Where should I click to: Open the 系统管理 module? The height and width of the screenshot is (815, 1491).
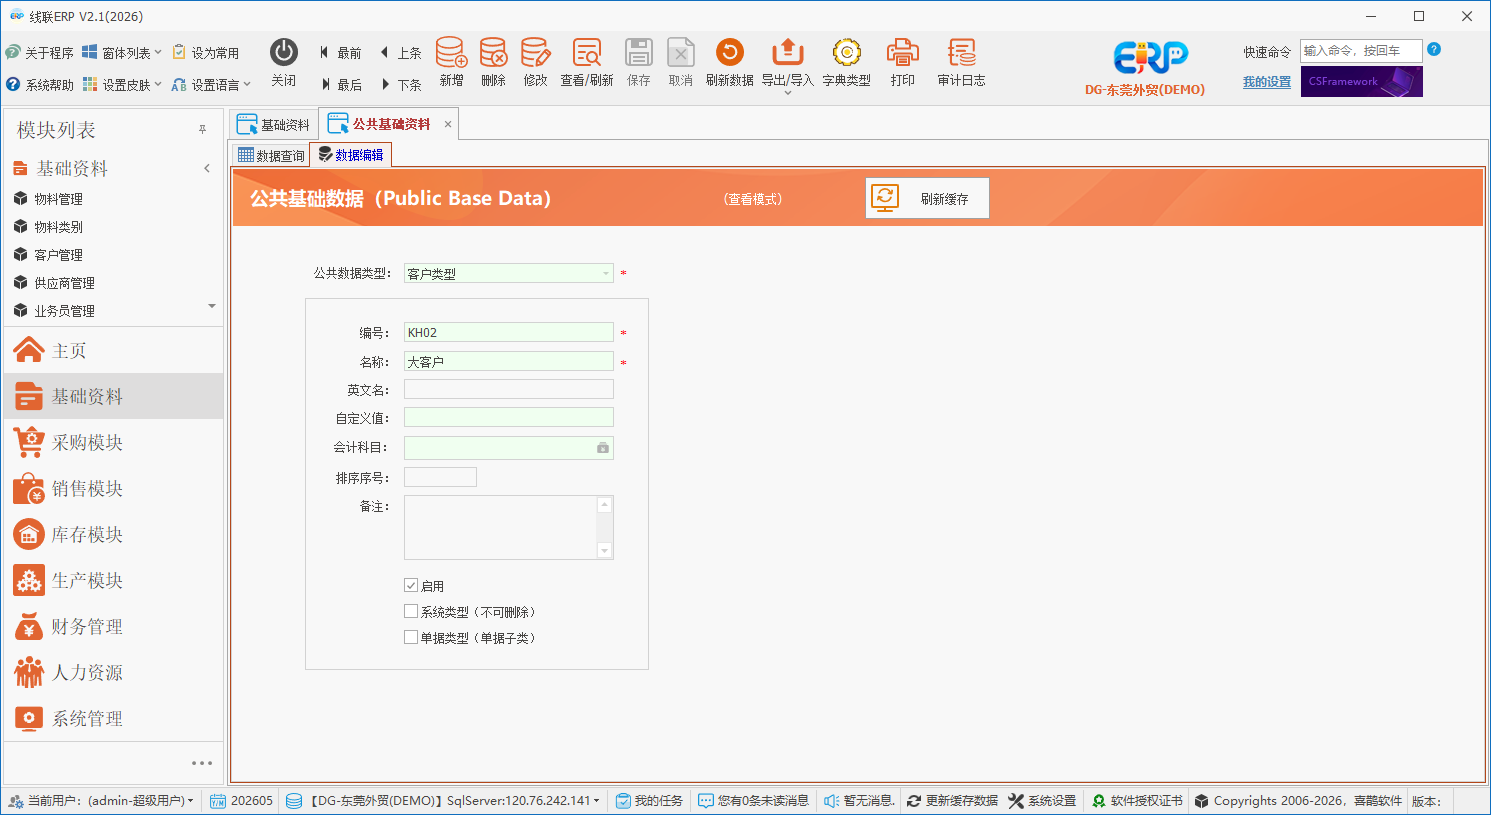tap(114, 718)
